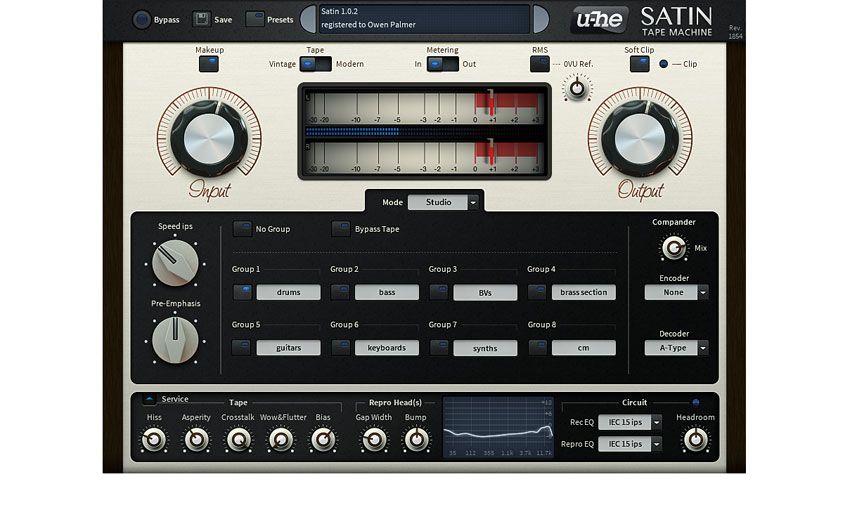Click the synths group name field
Screen dimensions: 850x505
pos(485,347)
